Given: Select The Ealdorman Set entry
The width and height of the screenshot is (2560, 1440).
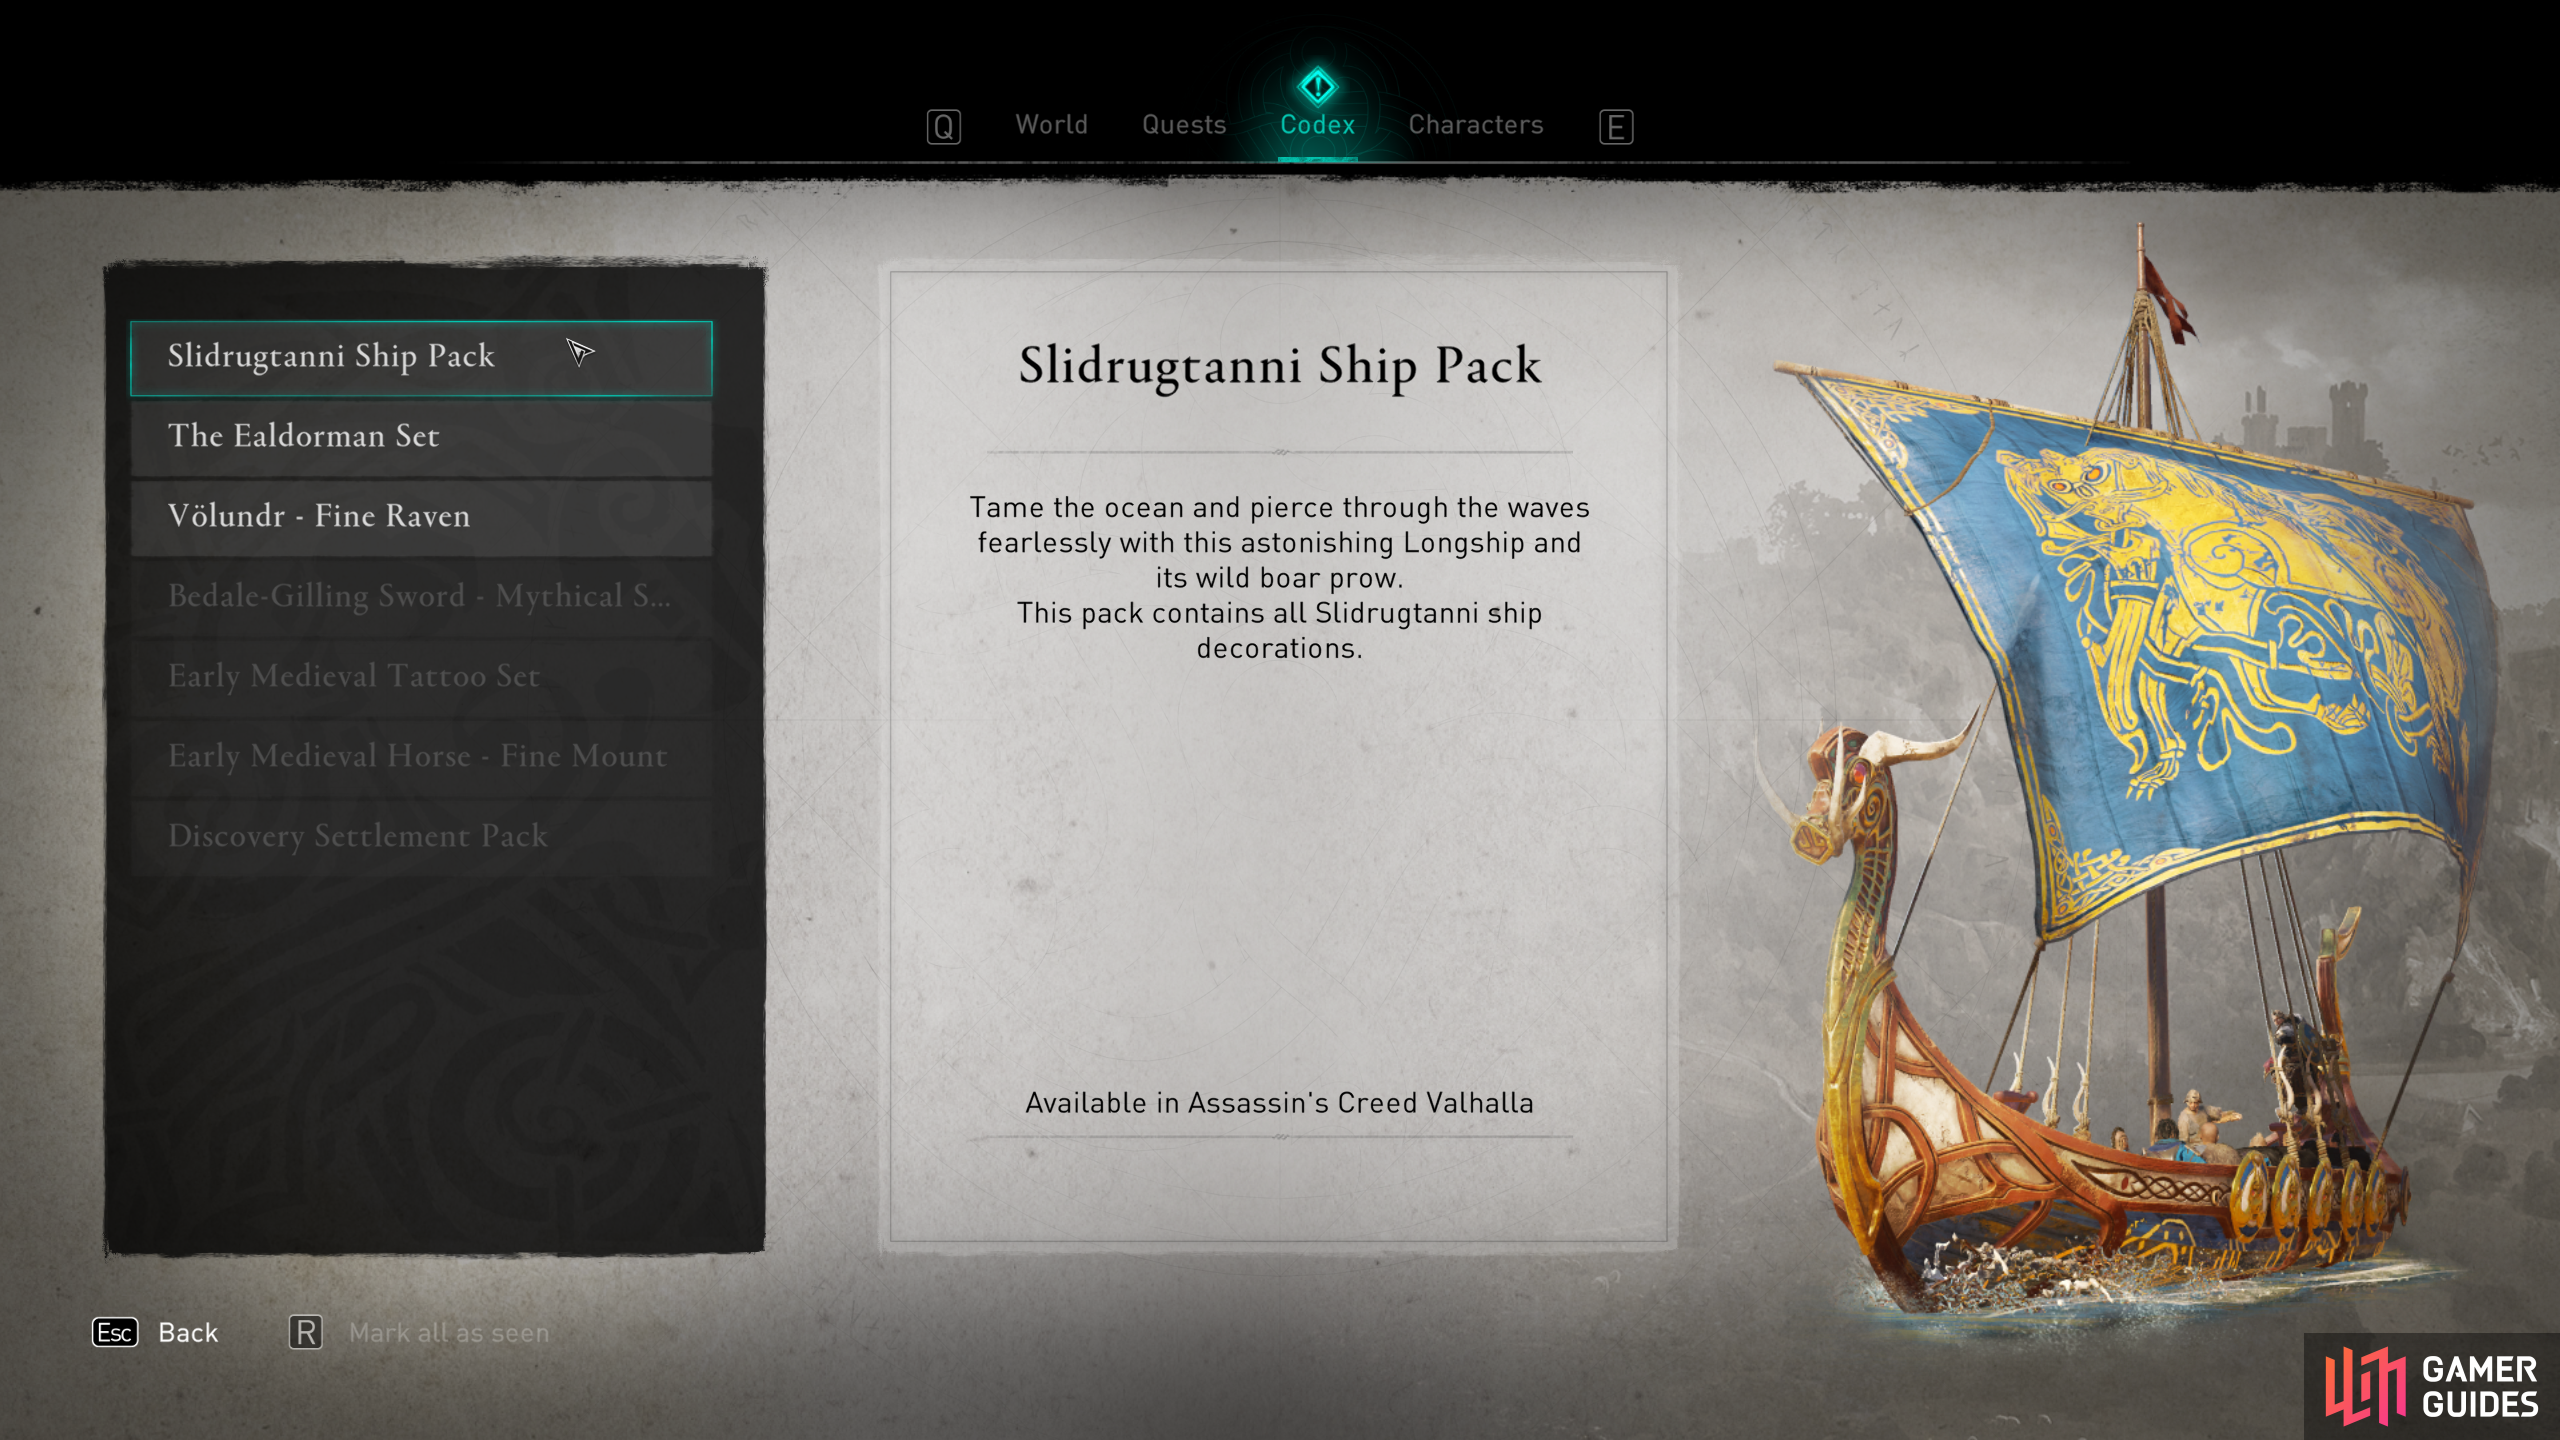Looking at the screenshot, I should coord(421,437).
